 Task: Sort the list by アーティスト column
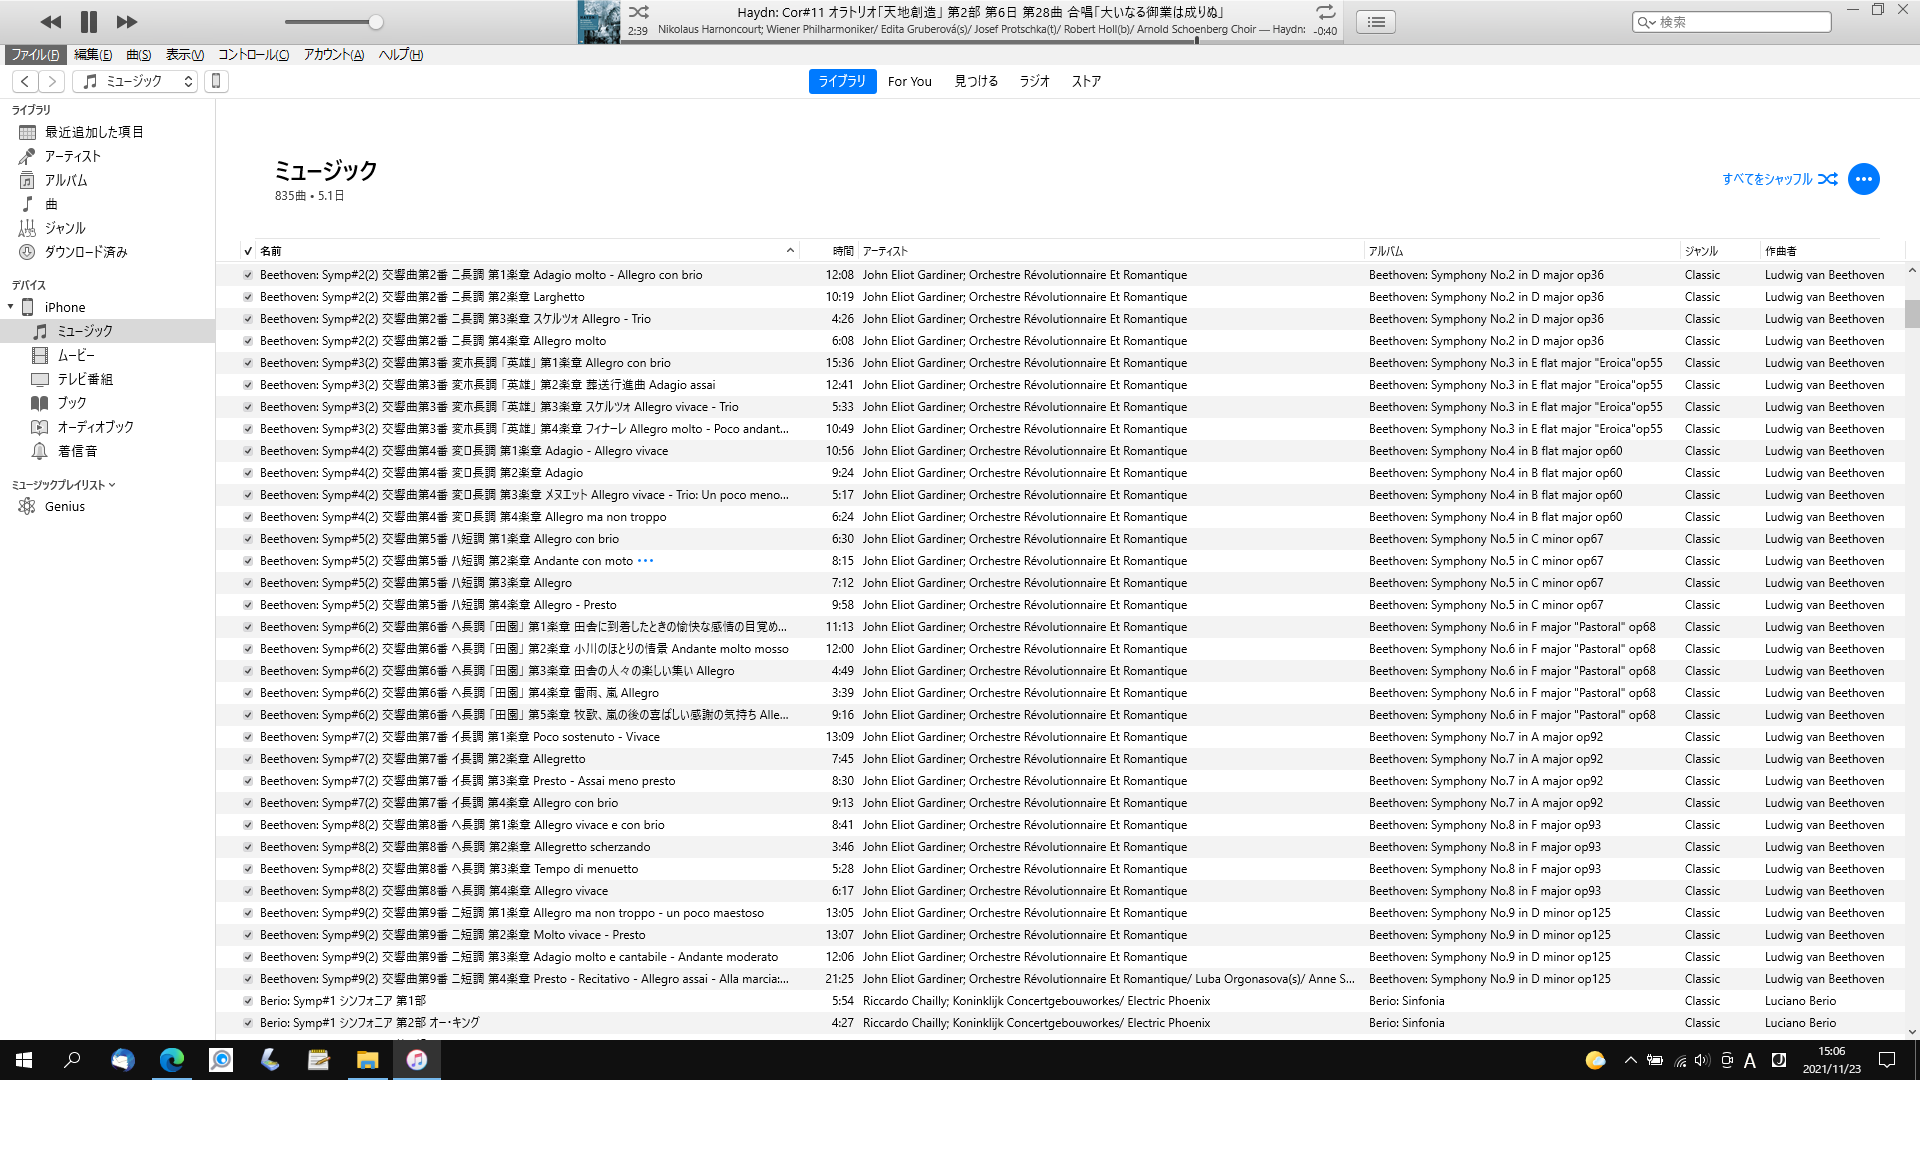click(886, 251)
